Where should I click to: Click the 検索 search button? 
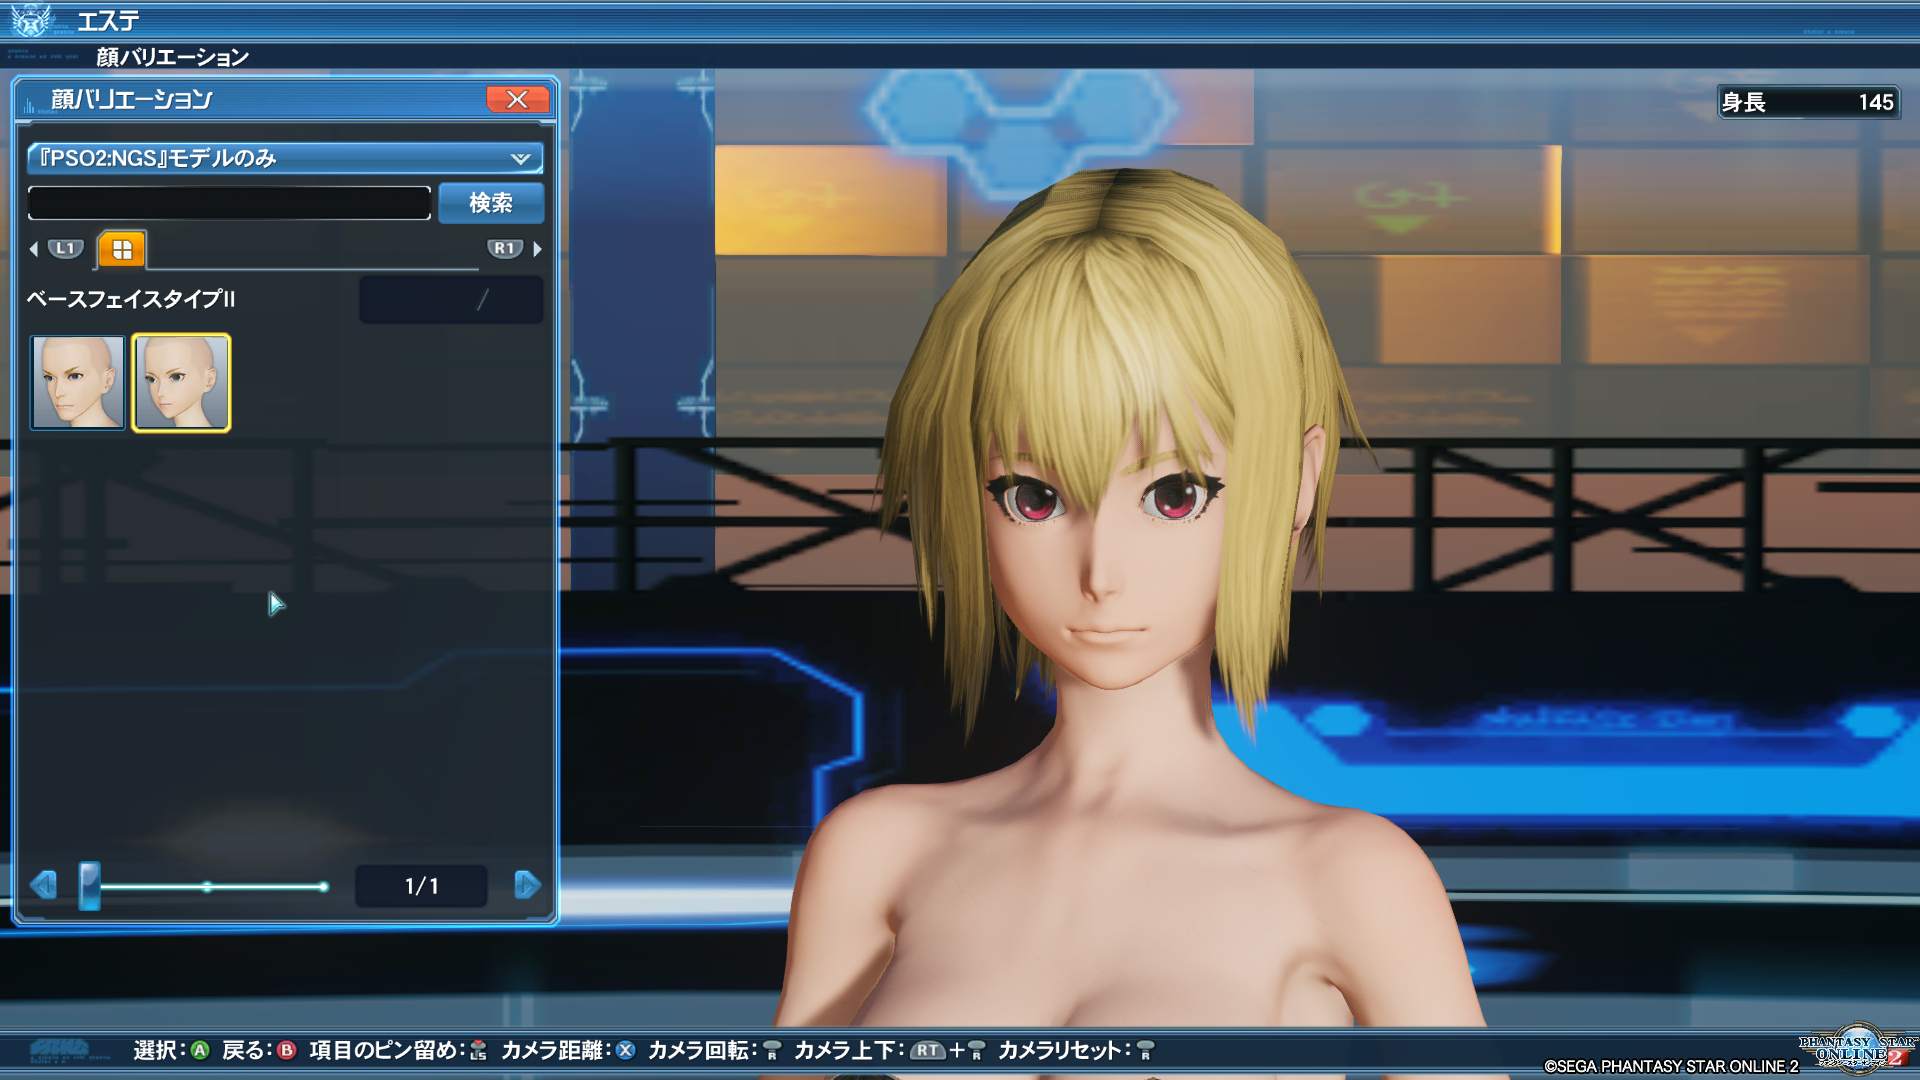pos(491,203)
